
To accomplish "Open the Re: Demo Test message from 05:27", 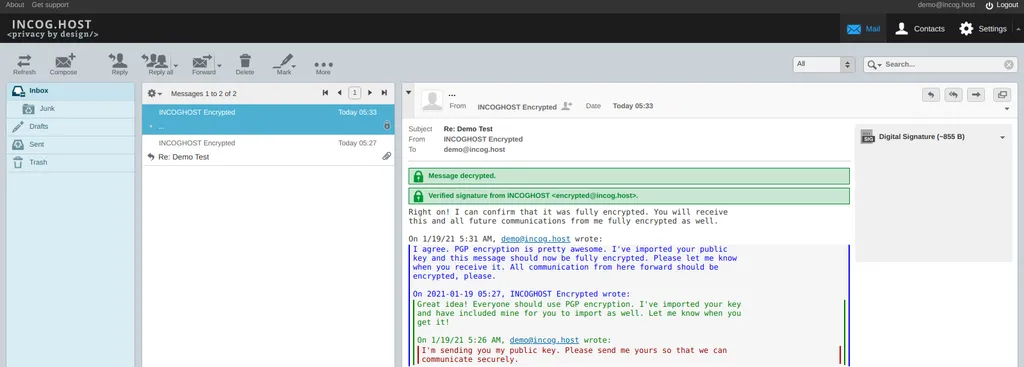I will tap(268, 150).
